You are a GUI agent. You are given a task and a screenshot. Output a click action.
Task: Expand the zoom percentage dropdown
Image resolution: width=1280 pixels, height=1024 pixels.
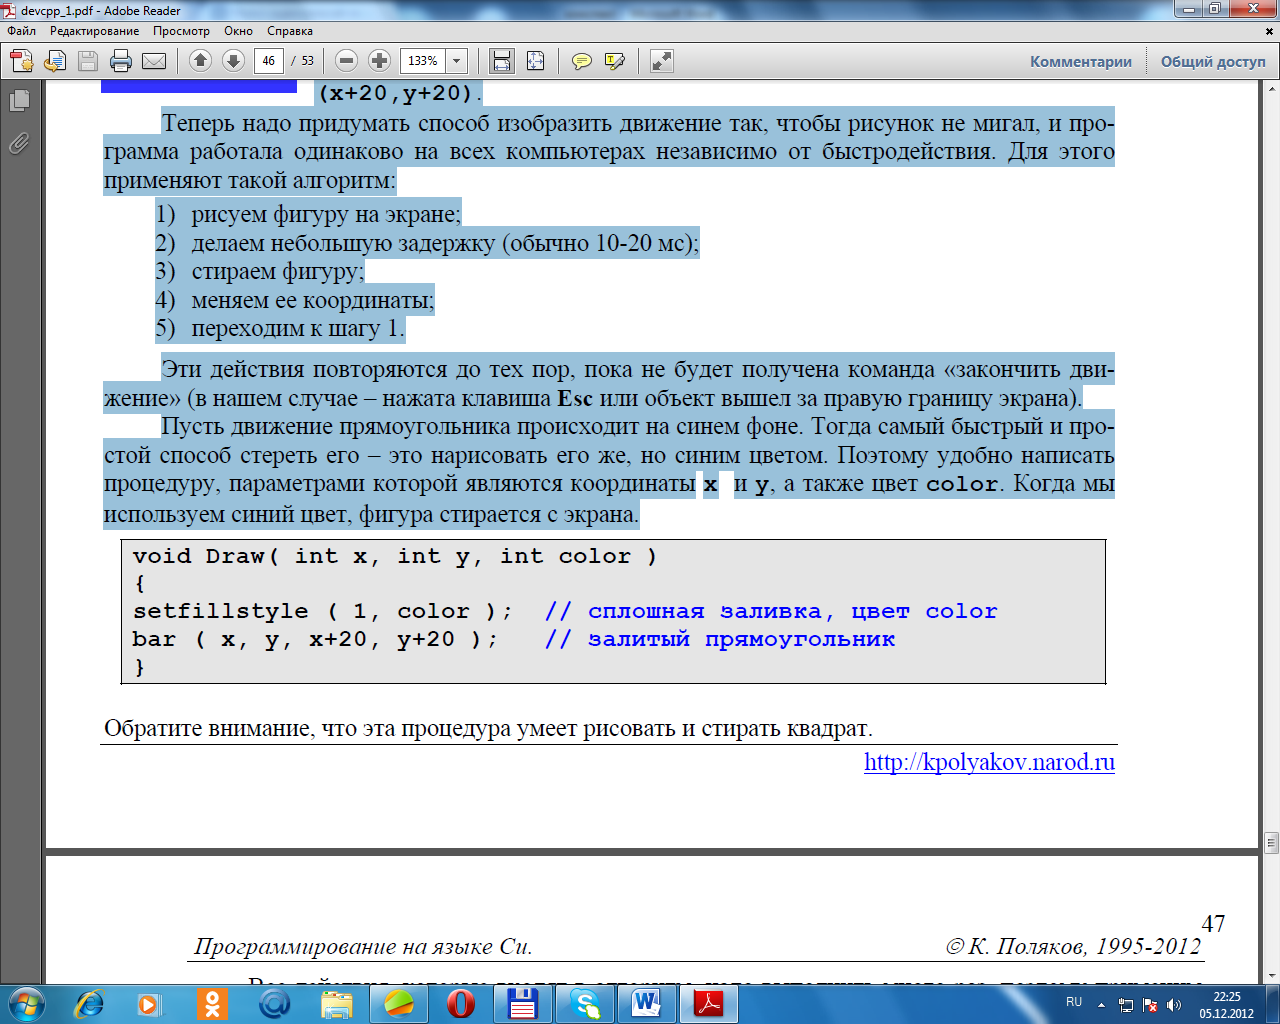tap(457, 61)
